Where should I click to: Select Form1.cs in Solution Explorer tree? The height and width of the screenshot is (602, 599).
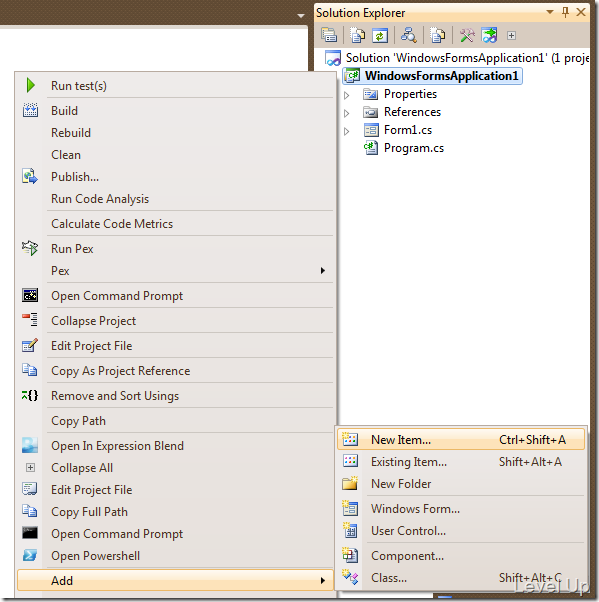(x=407, y=130)
